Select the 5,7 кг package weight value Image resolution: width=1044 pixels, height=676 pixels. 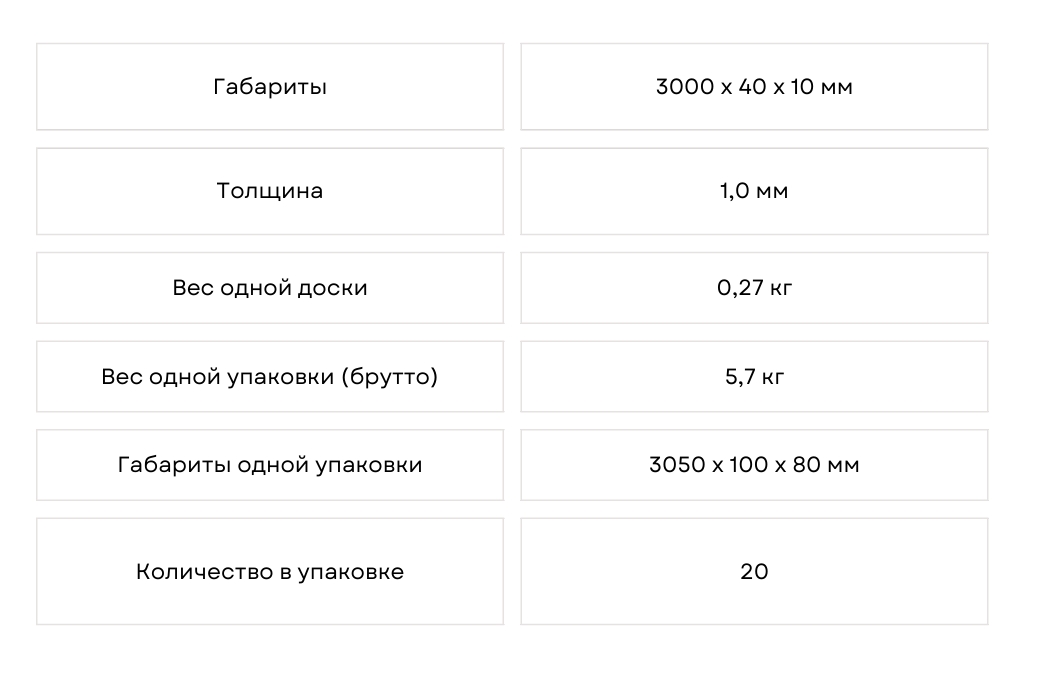pyautogui.click(x=754, y=377)
